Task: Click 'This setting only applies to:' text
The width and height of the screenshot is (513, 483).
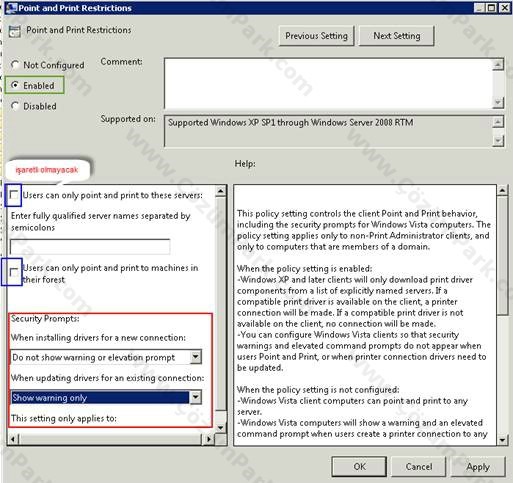Action: [x=64, y=418]
